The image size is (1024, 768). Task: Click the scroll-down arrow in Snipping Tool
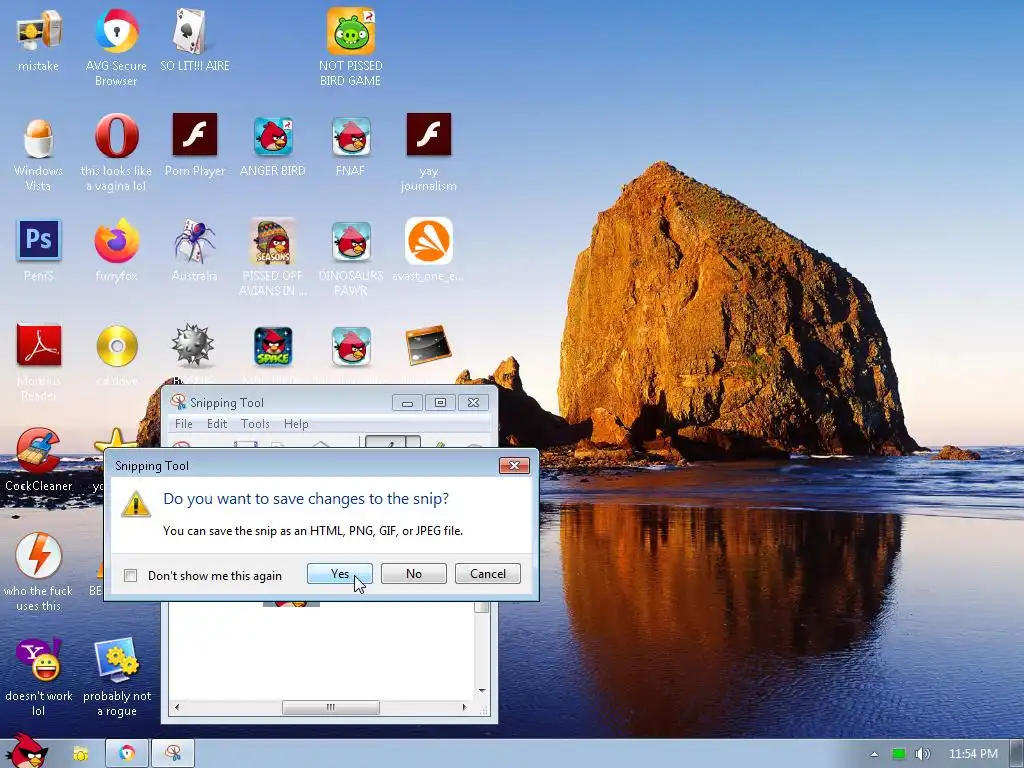click(x=482, y=690)
